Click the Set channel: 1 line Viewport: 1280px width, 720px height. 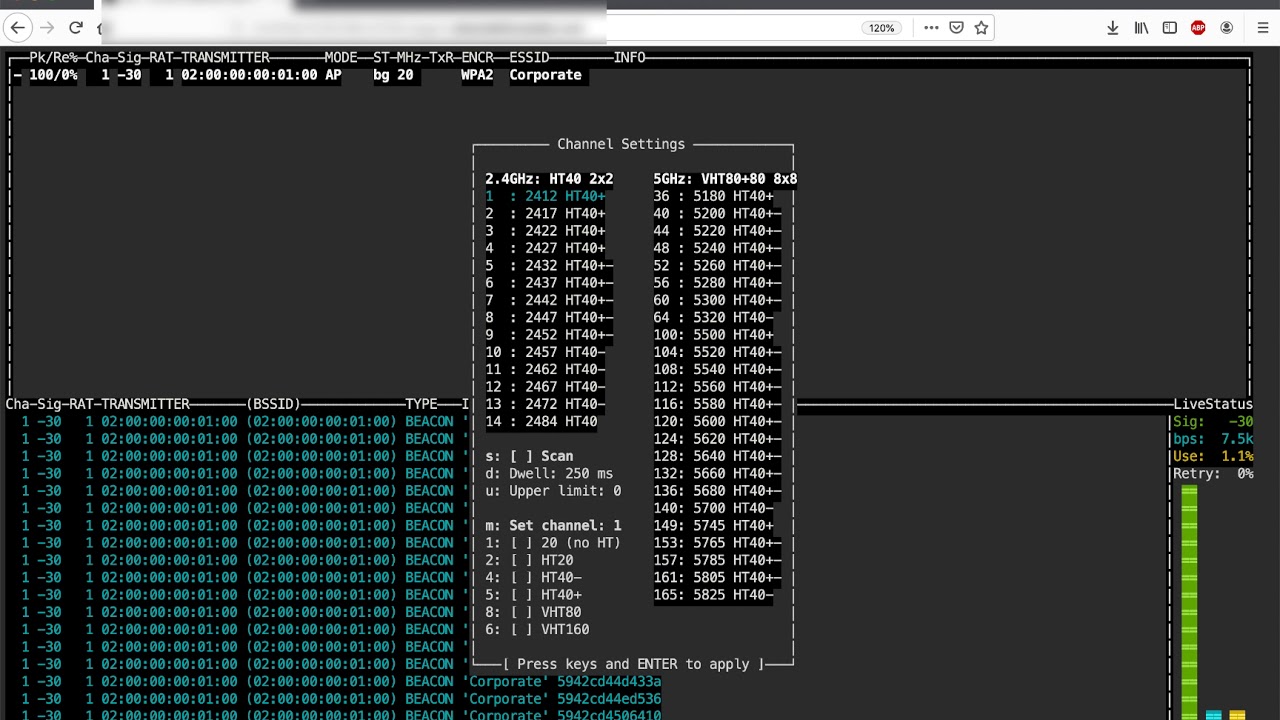pyautogui.click(x=553, y=525)
